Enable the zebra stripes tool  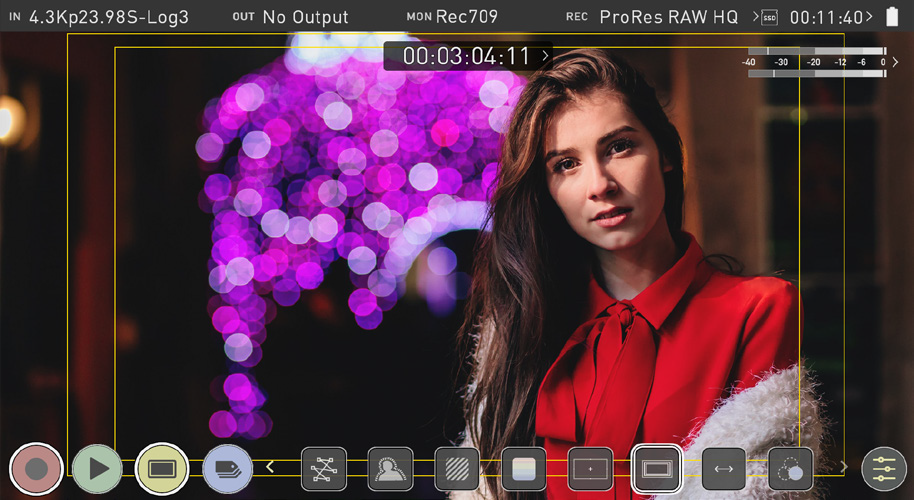click(x=457, y=468)
